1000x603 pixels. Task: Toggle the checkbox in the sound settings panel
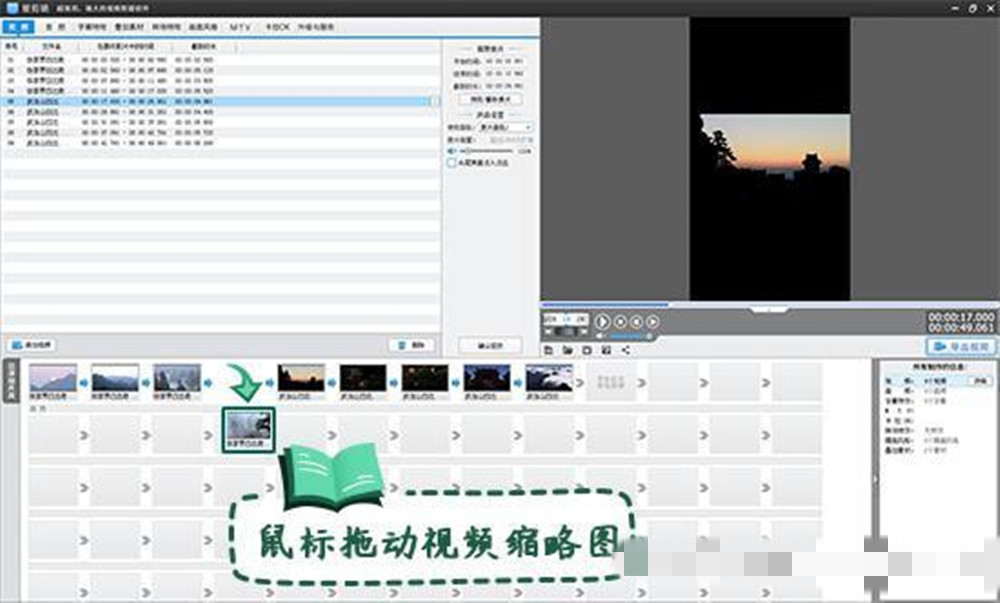(x=451, y=163)
